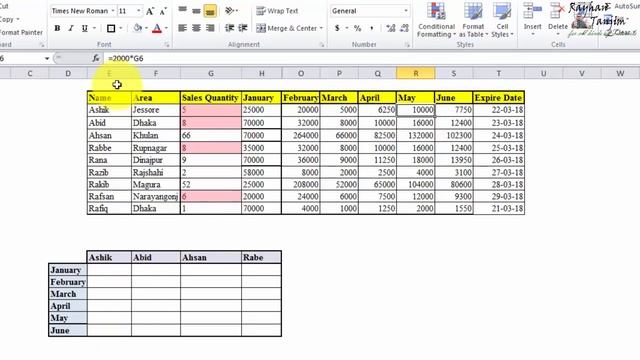Toggle align text left
The height and width of the screenshot is (360, 640).
coord(182,28)
